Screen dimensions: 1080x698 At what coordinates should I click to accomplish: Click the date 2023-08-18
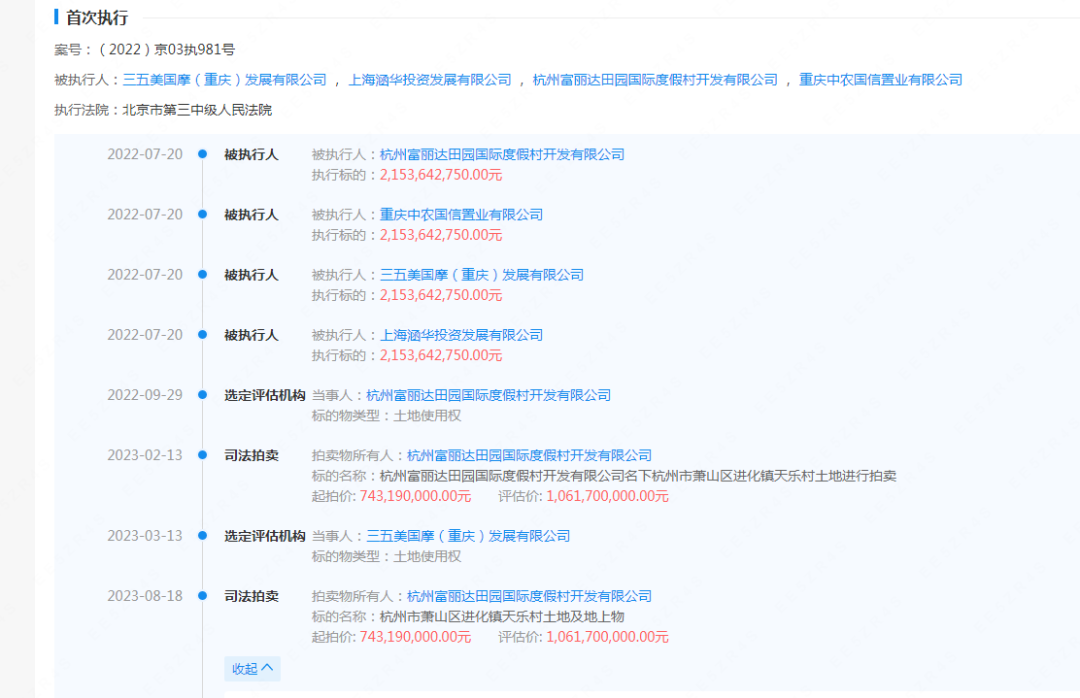[x=145, y=595]
